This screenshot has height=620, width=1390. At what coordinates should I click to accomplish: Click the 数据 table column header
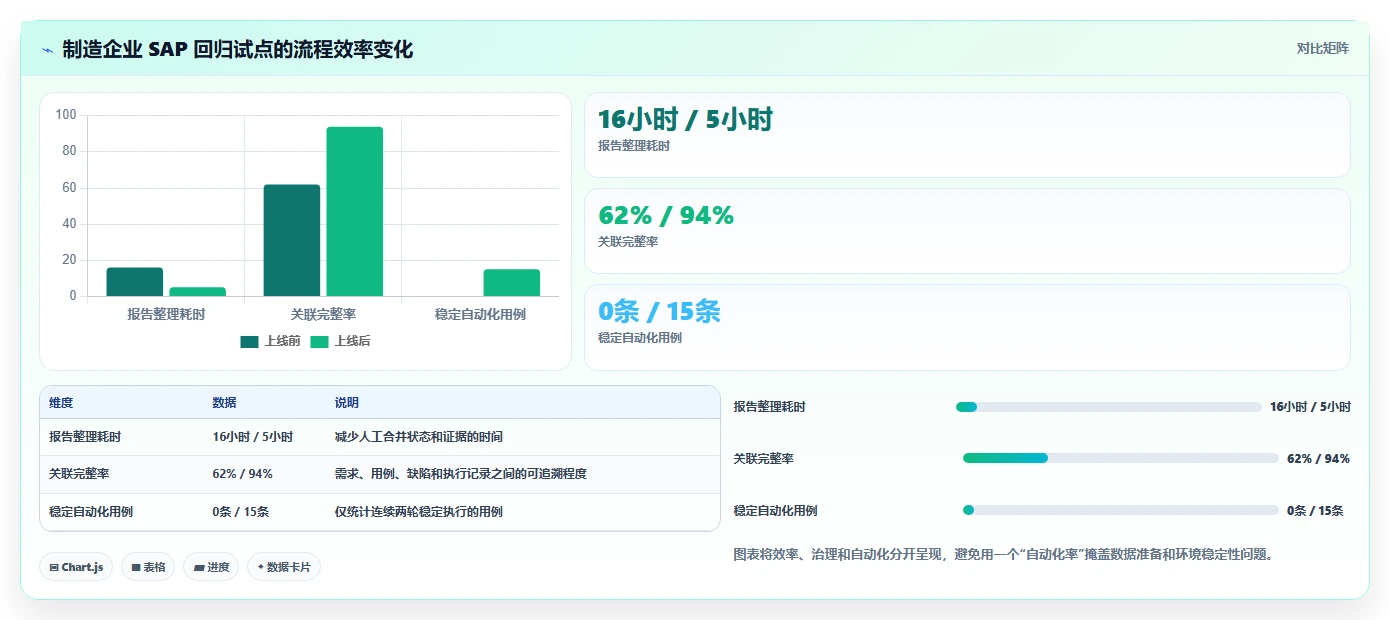pyautogui.click(x=224, y=403)
